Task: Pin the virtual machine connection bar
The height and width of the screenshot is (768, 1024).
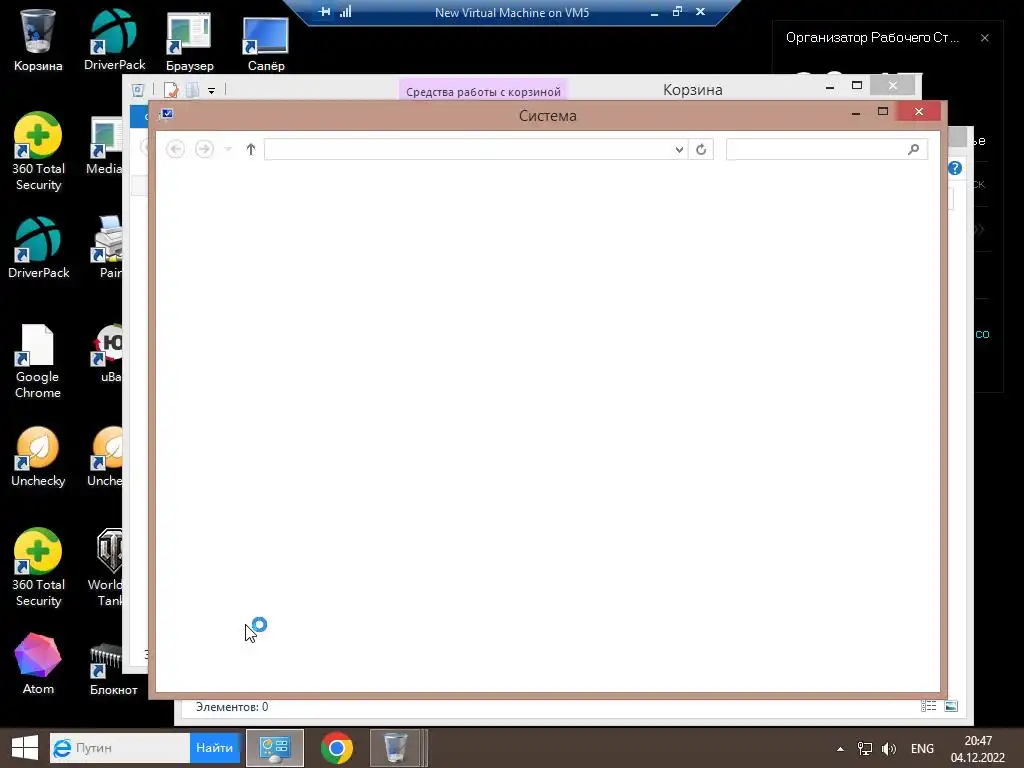Action: coord(324,11)
